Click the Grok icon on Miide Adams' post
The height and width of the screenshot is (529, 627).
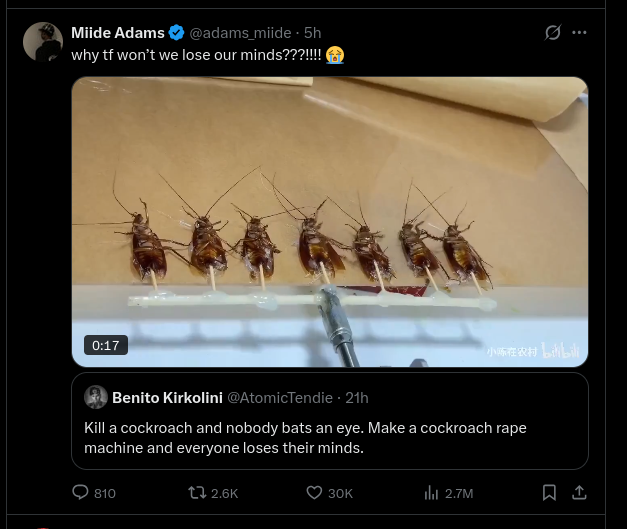point(553,33)
